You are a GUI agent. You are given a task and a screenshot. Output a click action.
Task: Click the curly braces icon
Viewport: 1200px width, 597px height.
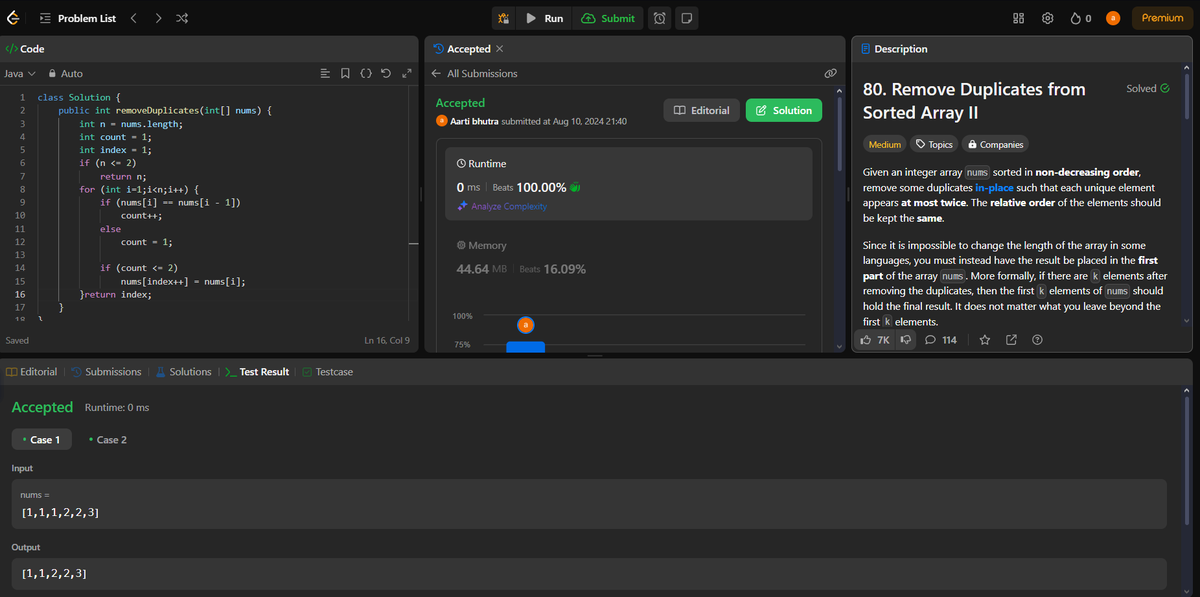tap(366, 73)
